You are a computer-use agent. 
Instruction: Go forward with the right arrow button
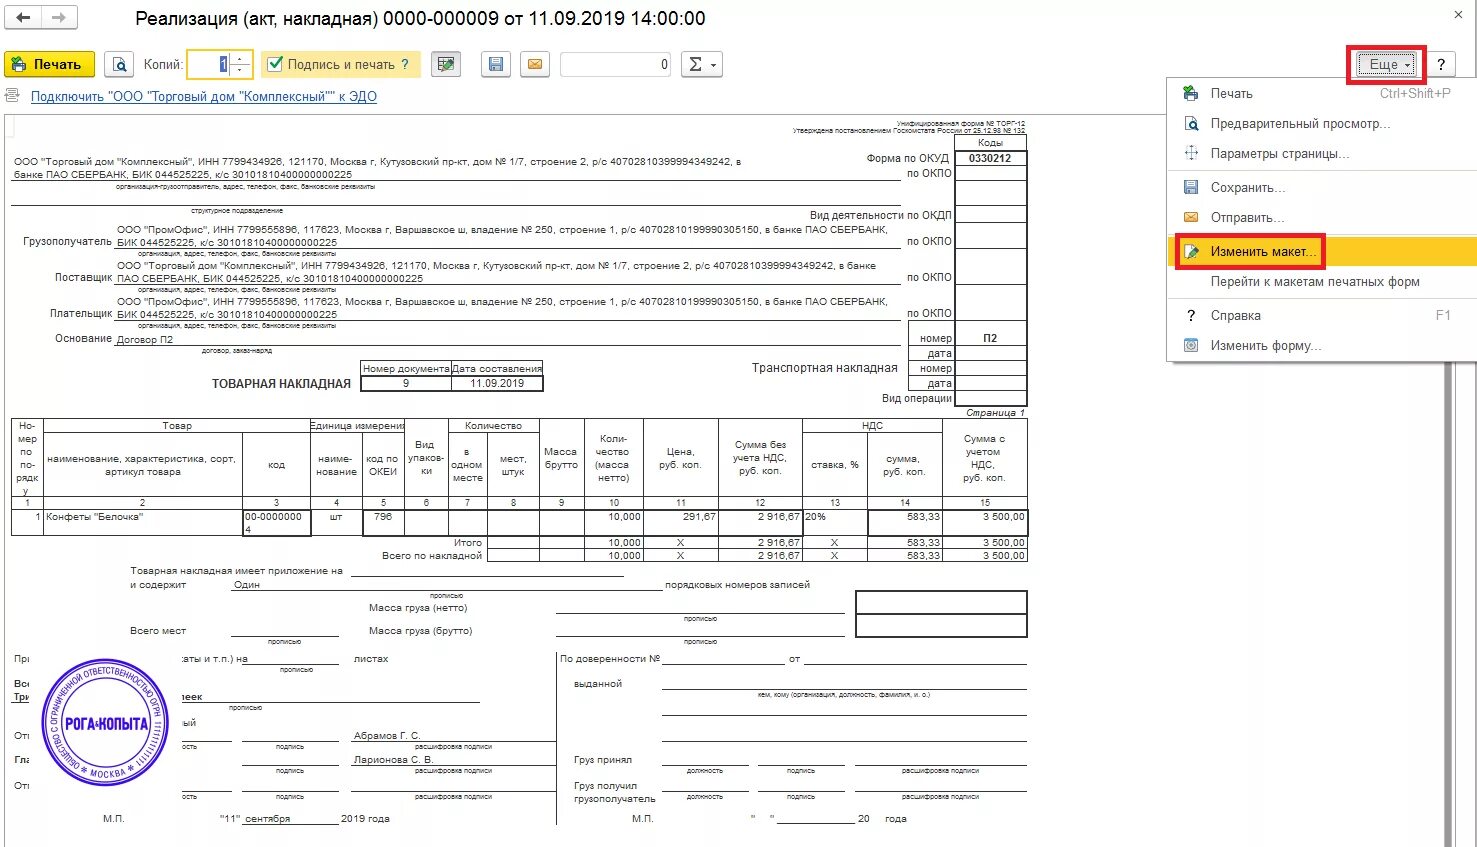[58, 17]
